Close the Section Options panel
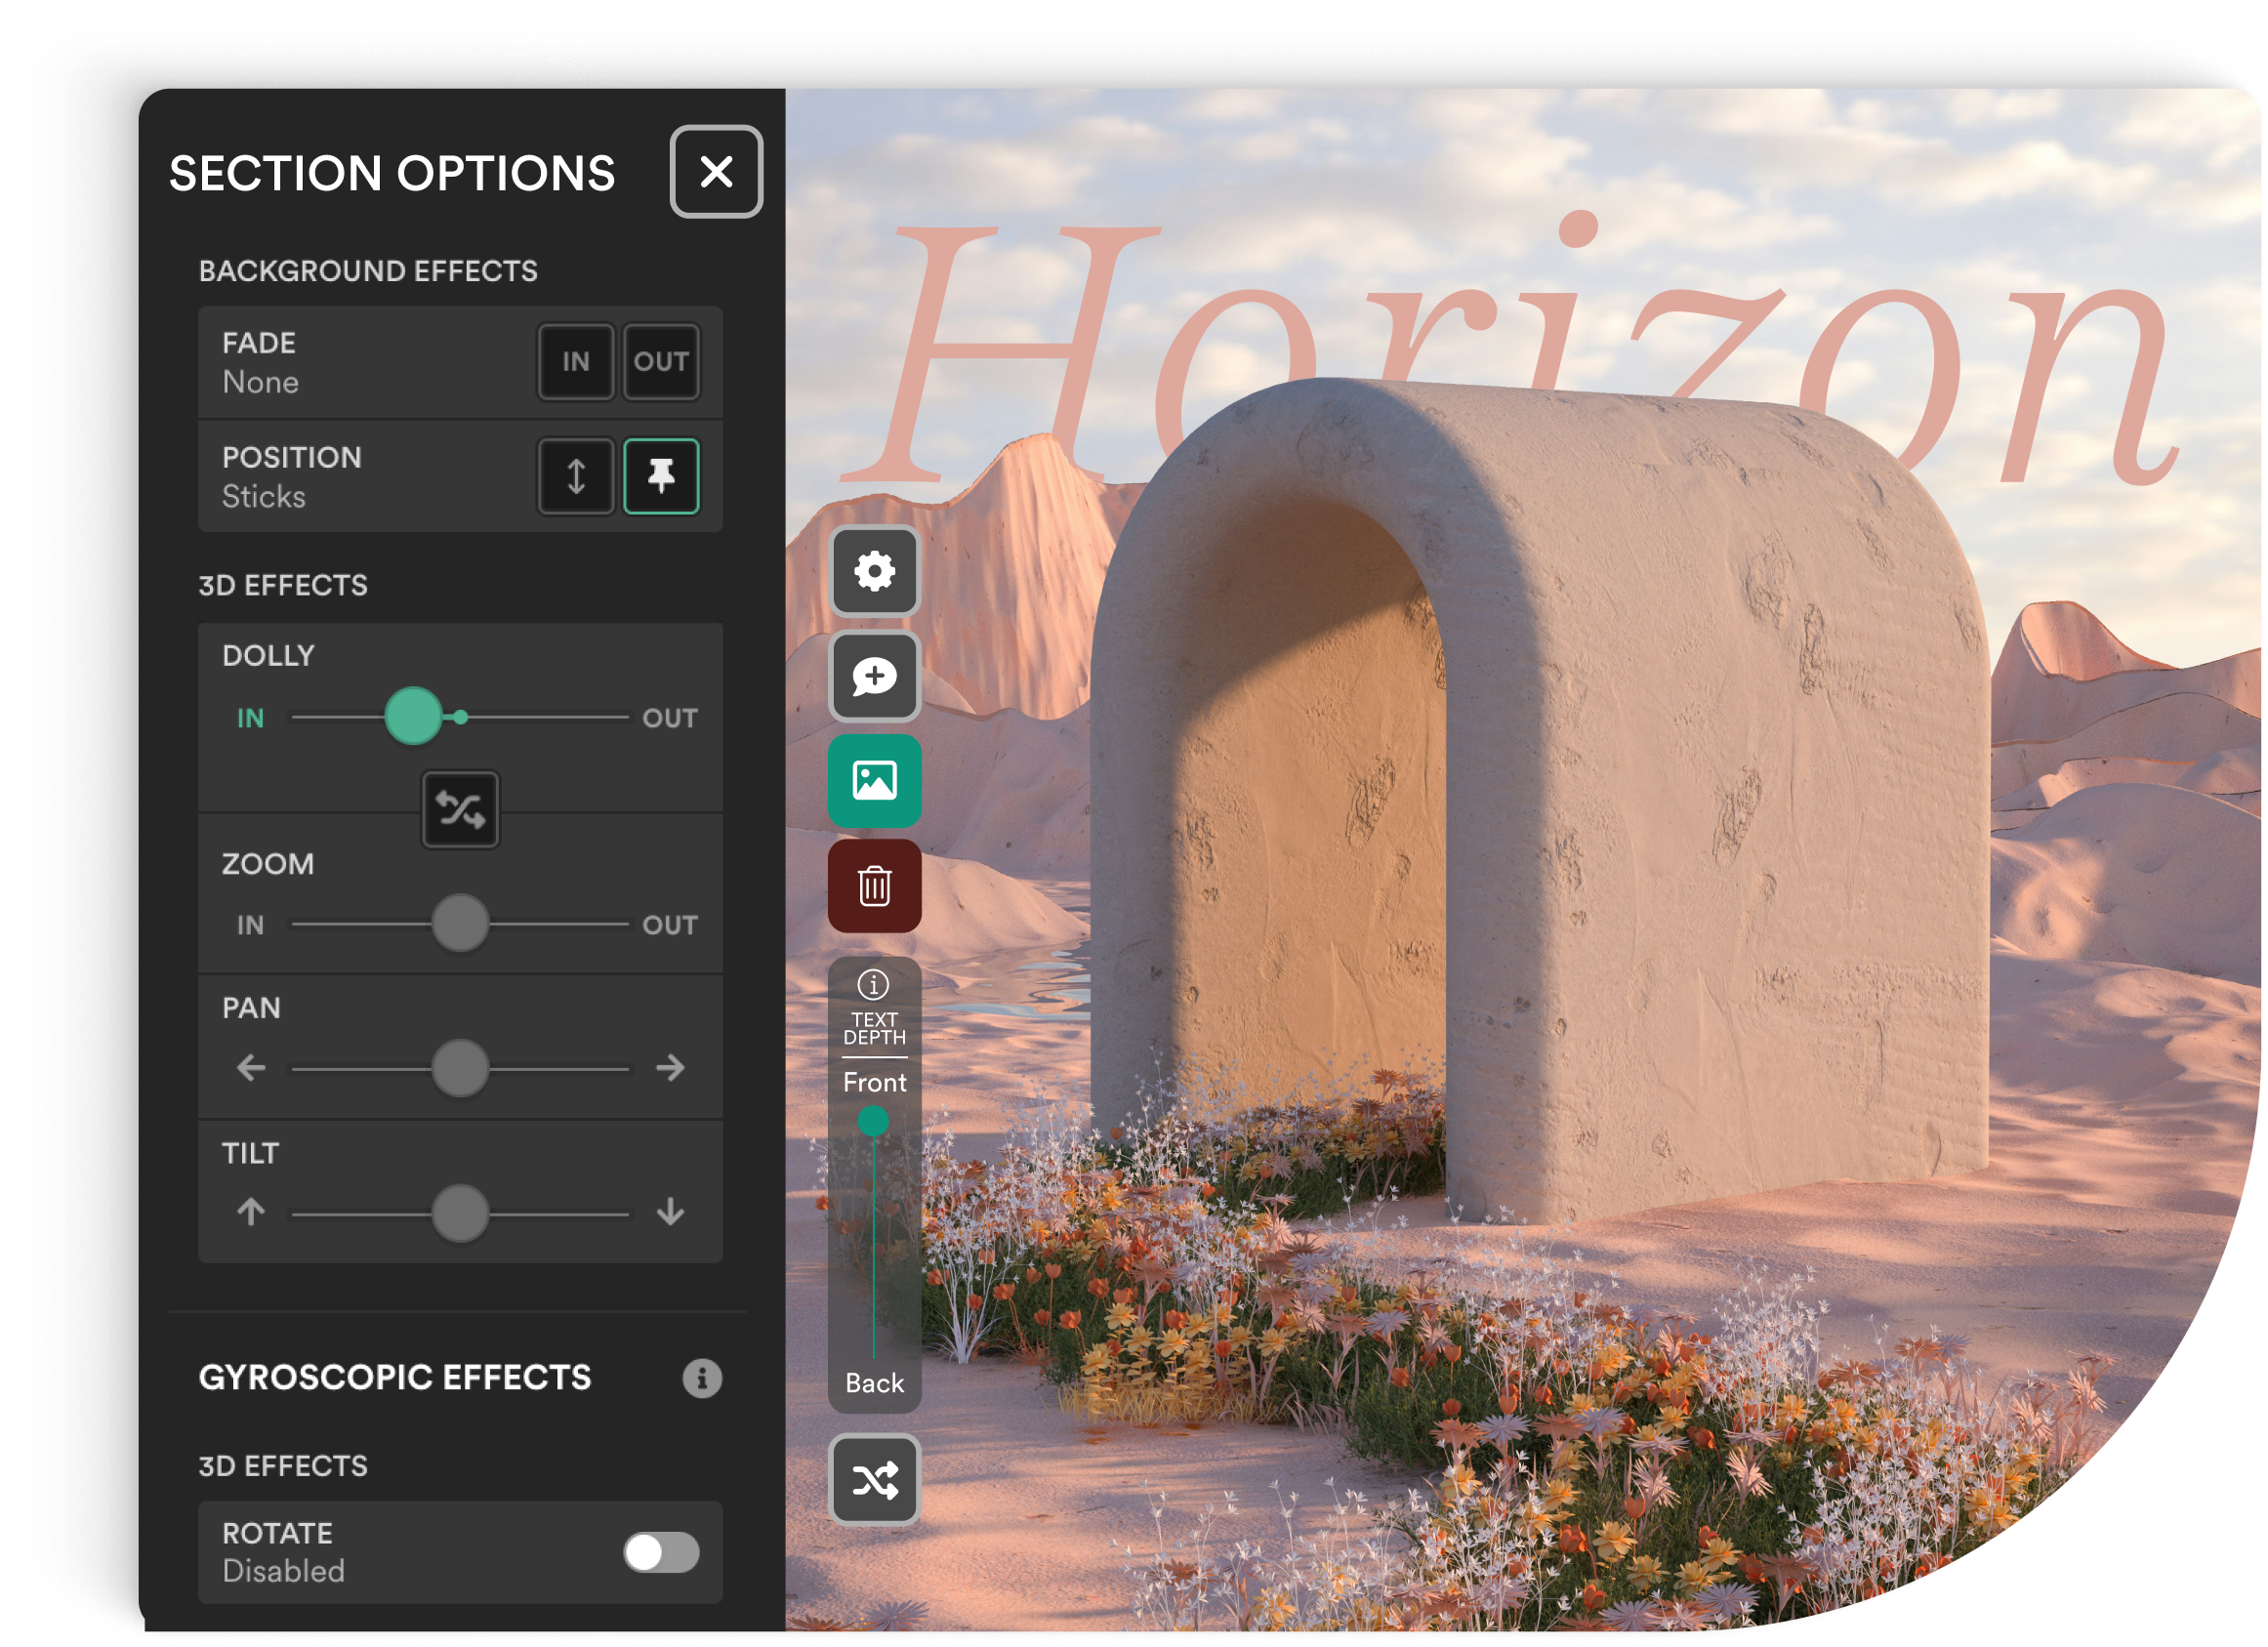2268x1647 pixels. click(x=716, y=172)
